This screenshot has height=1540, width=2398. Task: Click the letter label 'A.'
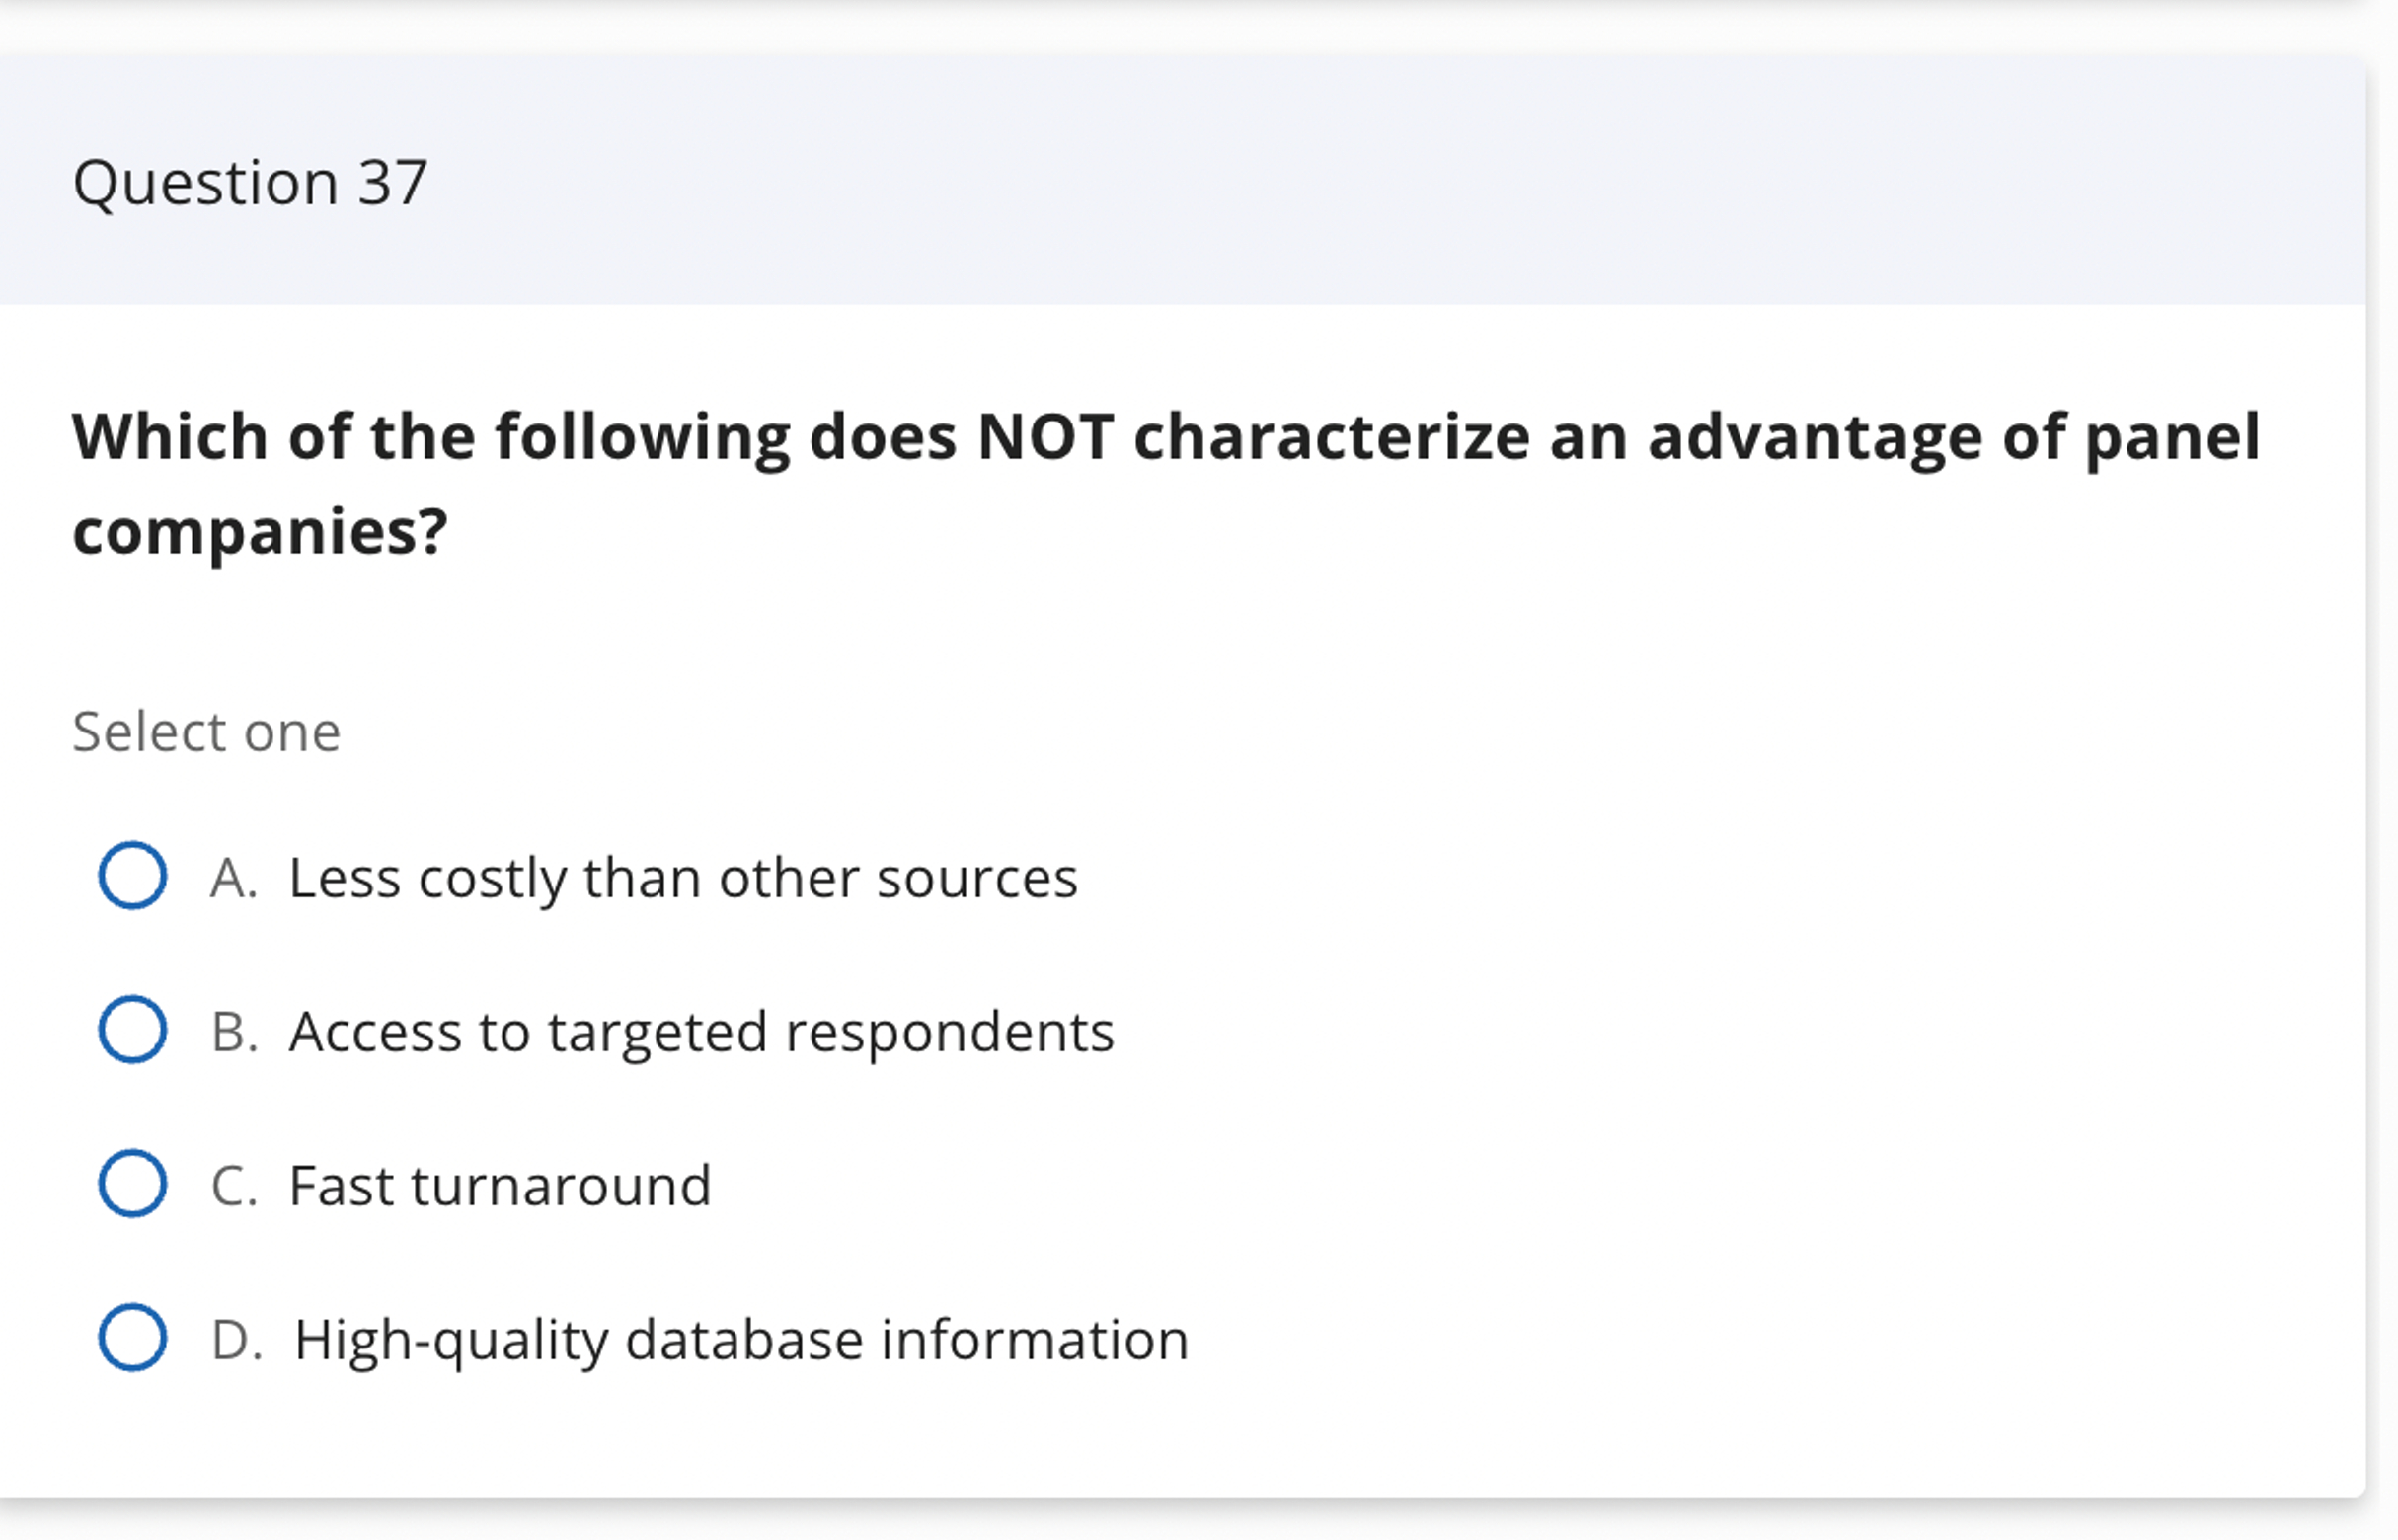tap(234, 878)
